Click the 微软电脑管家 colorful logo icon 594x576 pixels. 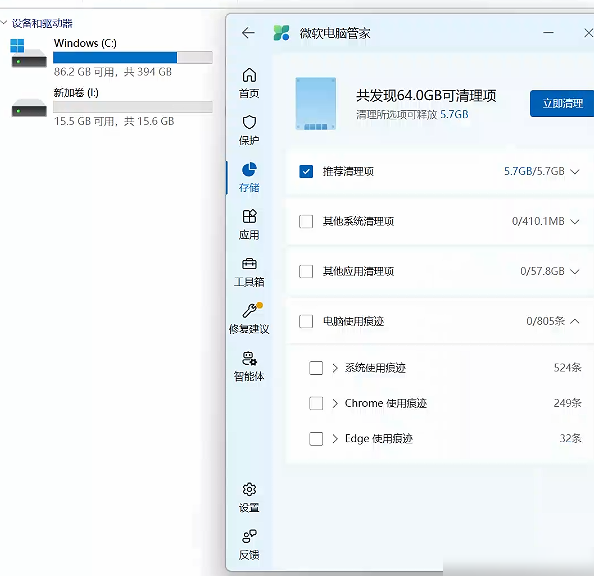tap(281, 33)
